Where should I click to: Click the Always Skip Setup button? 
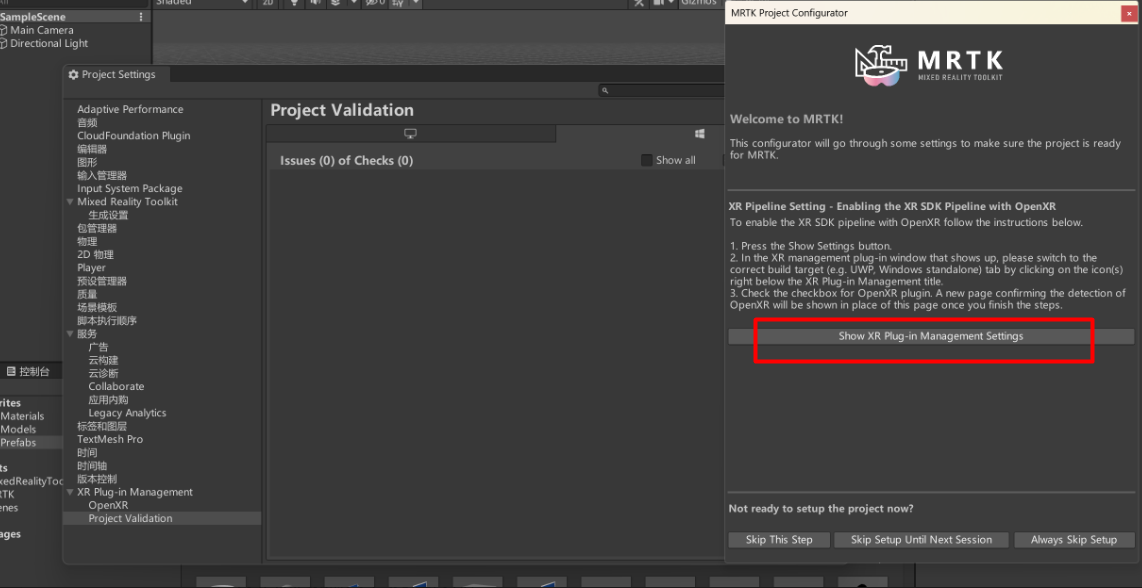coord(1074,540)
